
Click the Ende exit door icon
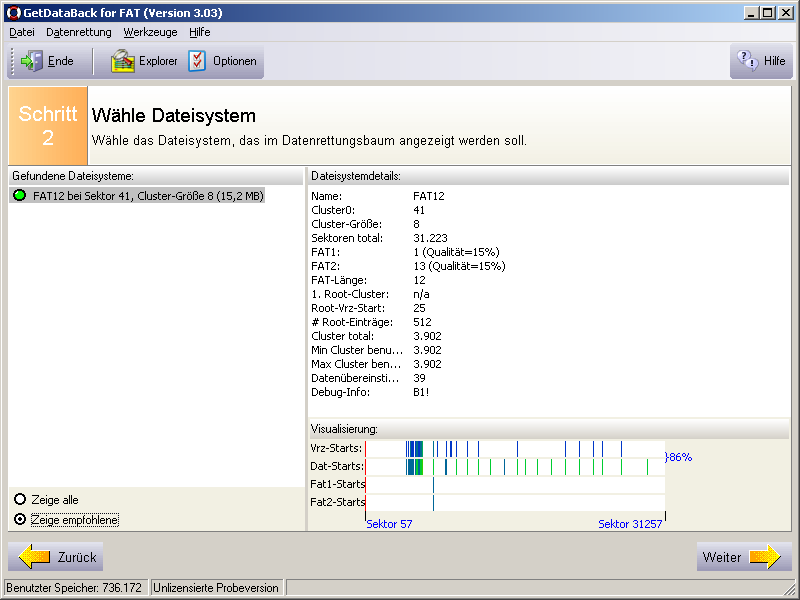[32, 61]
